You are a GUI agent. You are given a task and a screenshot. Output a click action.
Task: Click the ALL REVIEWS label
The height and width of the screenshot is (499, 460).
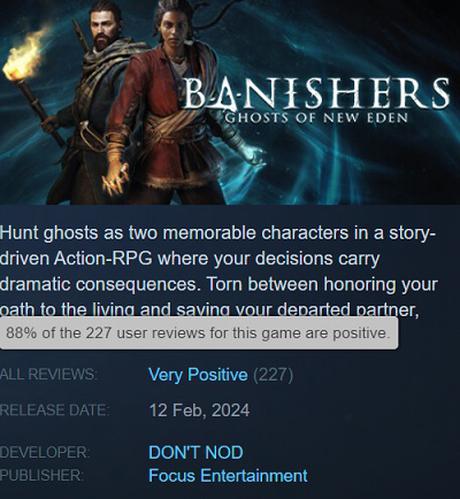coord(48,374)
